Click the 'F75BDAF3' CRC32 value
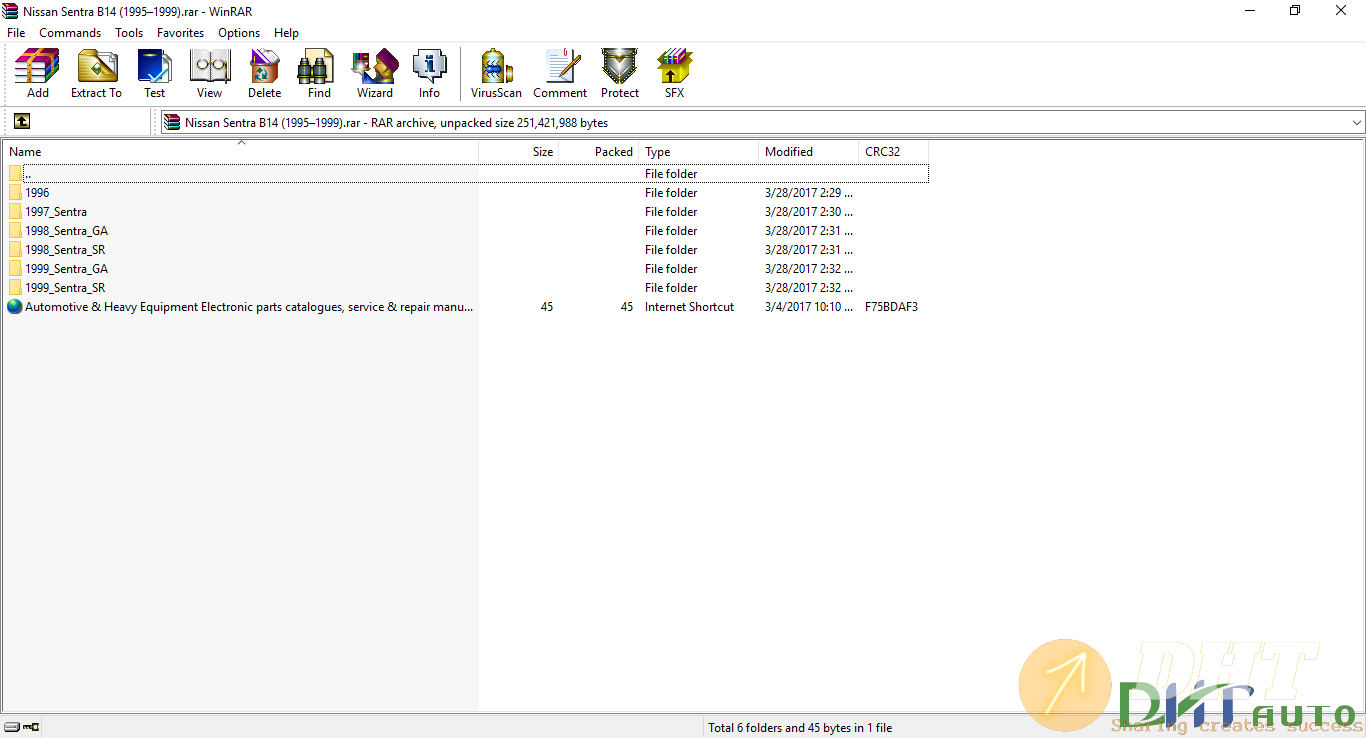This screenshot has height=738, width=1366. (891, 307)
